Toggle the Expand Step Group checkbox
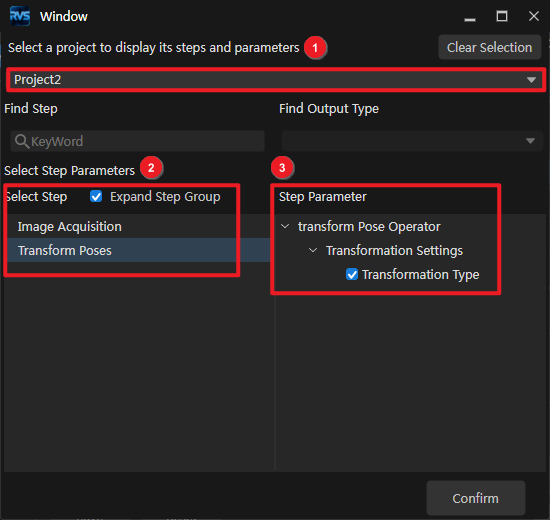This screenshot has height=520, width=550. 96,196
